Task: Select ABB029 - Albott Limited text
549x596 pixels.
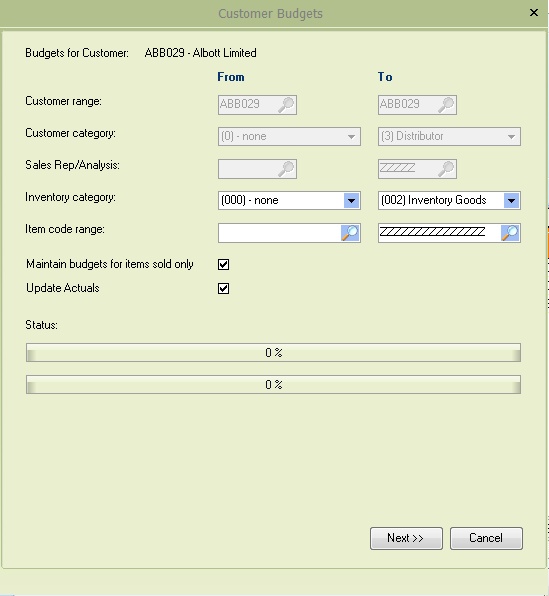Action: pyautogui.click(x=200, y=53)
